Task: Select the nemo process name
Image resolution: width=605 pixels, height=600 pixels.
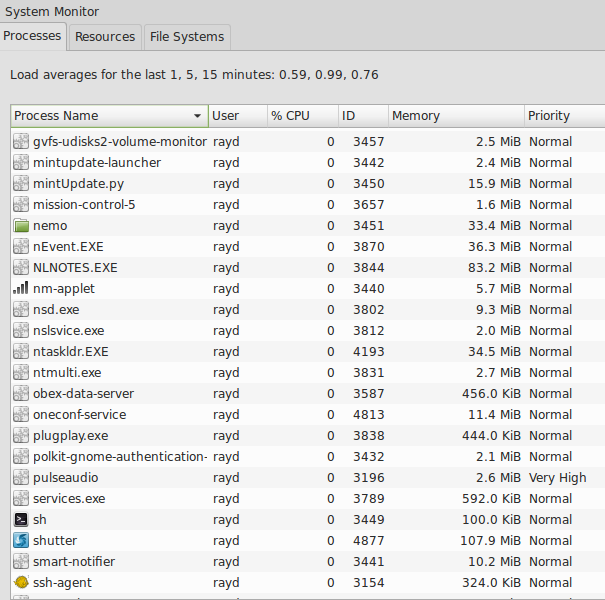Action: [x=50, y=226]
